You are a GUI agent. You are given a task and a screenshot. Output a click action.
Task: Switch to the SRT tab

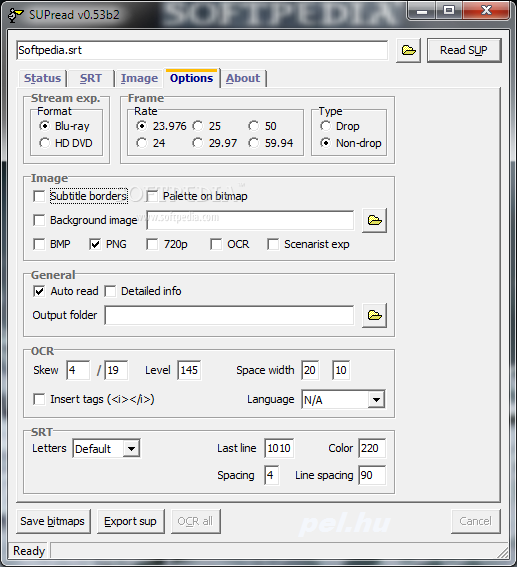click(x=91, y=78)
